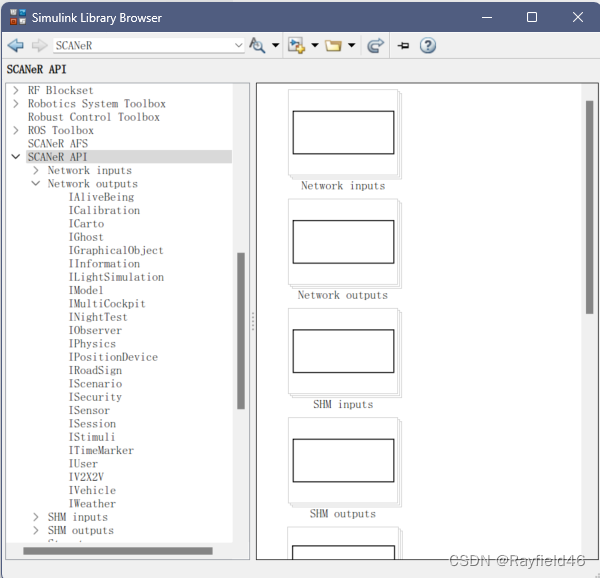
Task: Click the new model icon
Action: point(297,46)
